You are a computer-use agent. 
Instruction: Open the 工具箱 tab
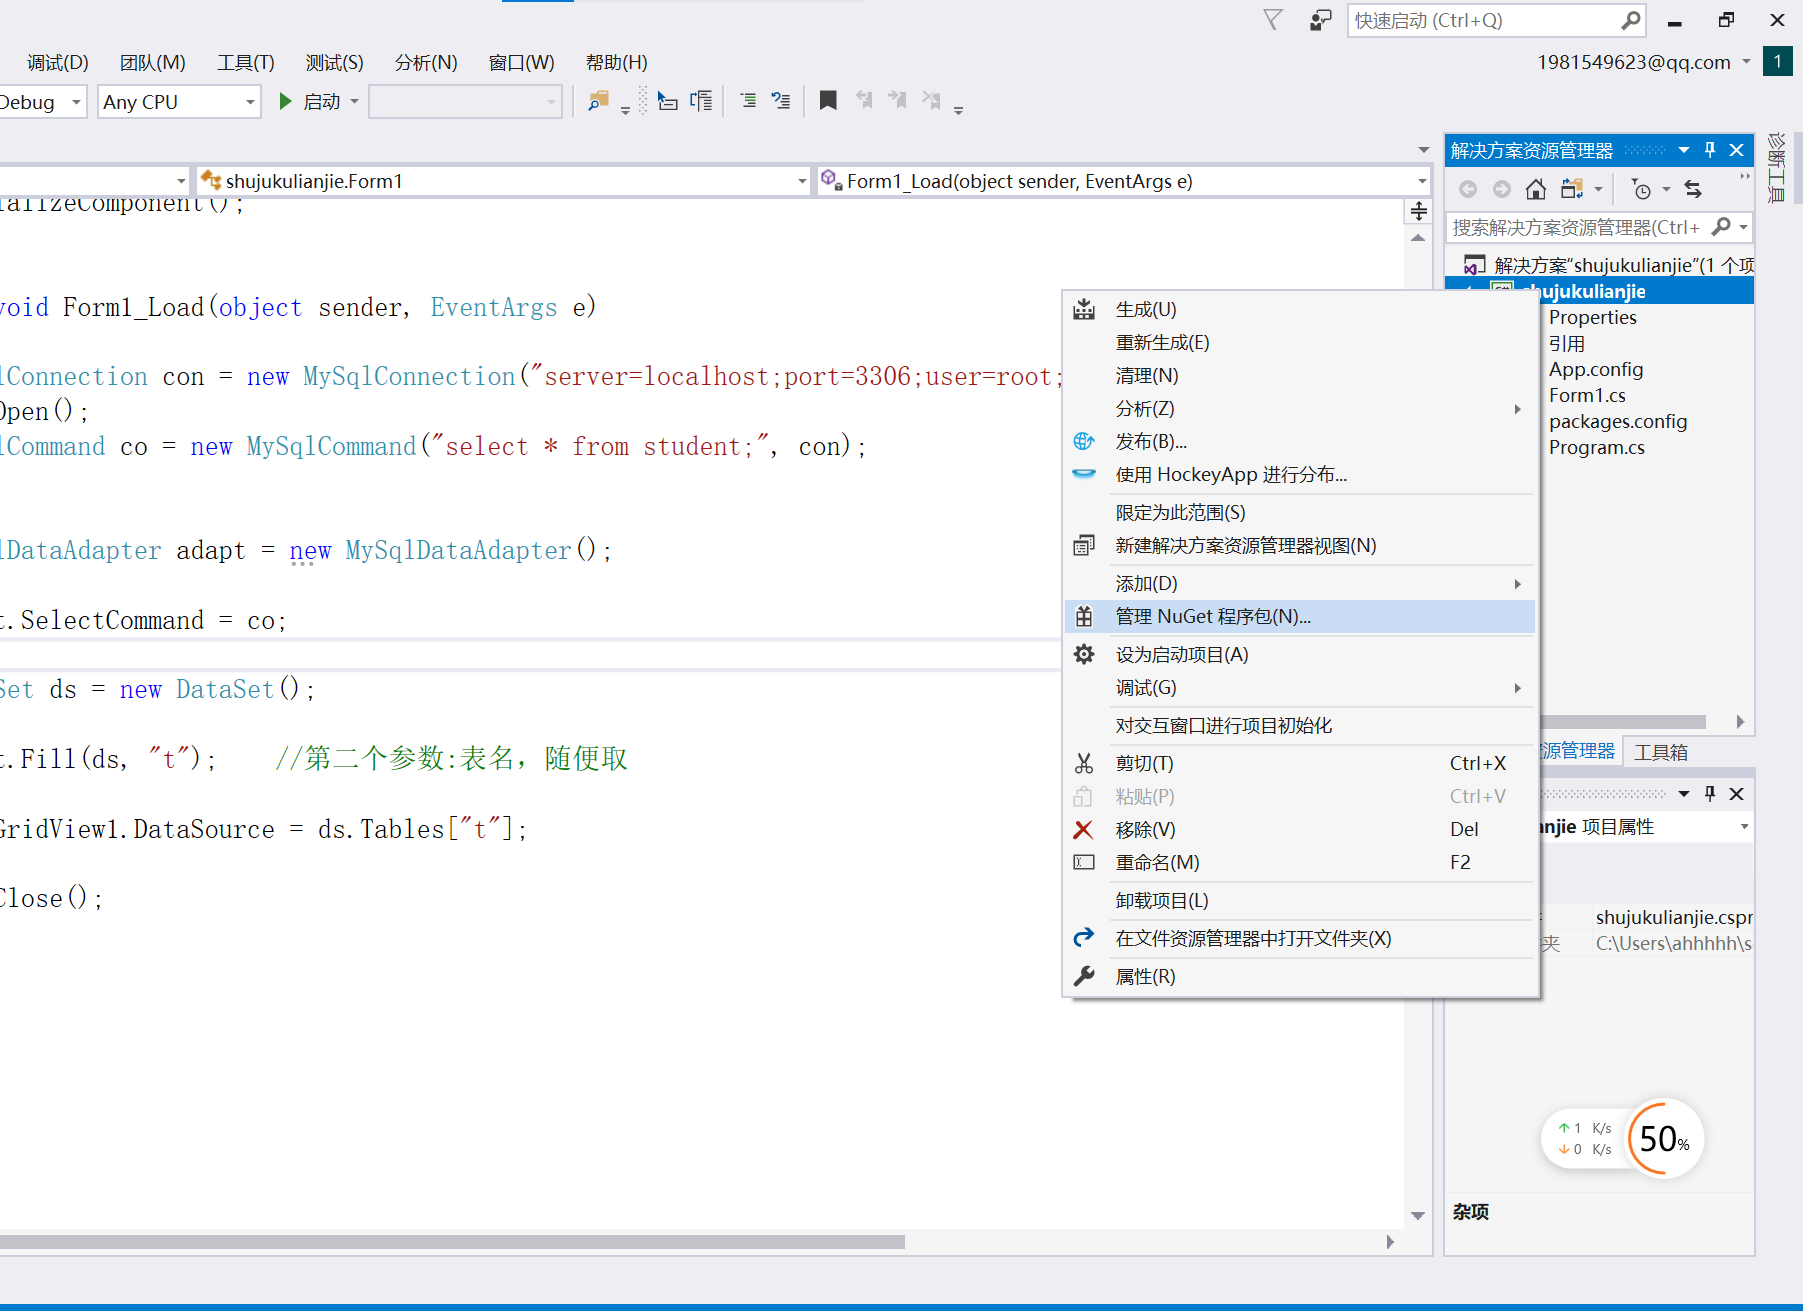[1660, 752]
